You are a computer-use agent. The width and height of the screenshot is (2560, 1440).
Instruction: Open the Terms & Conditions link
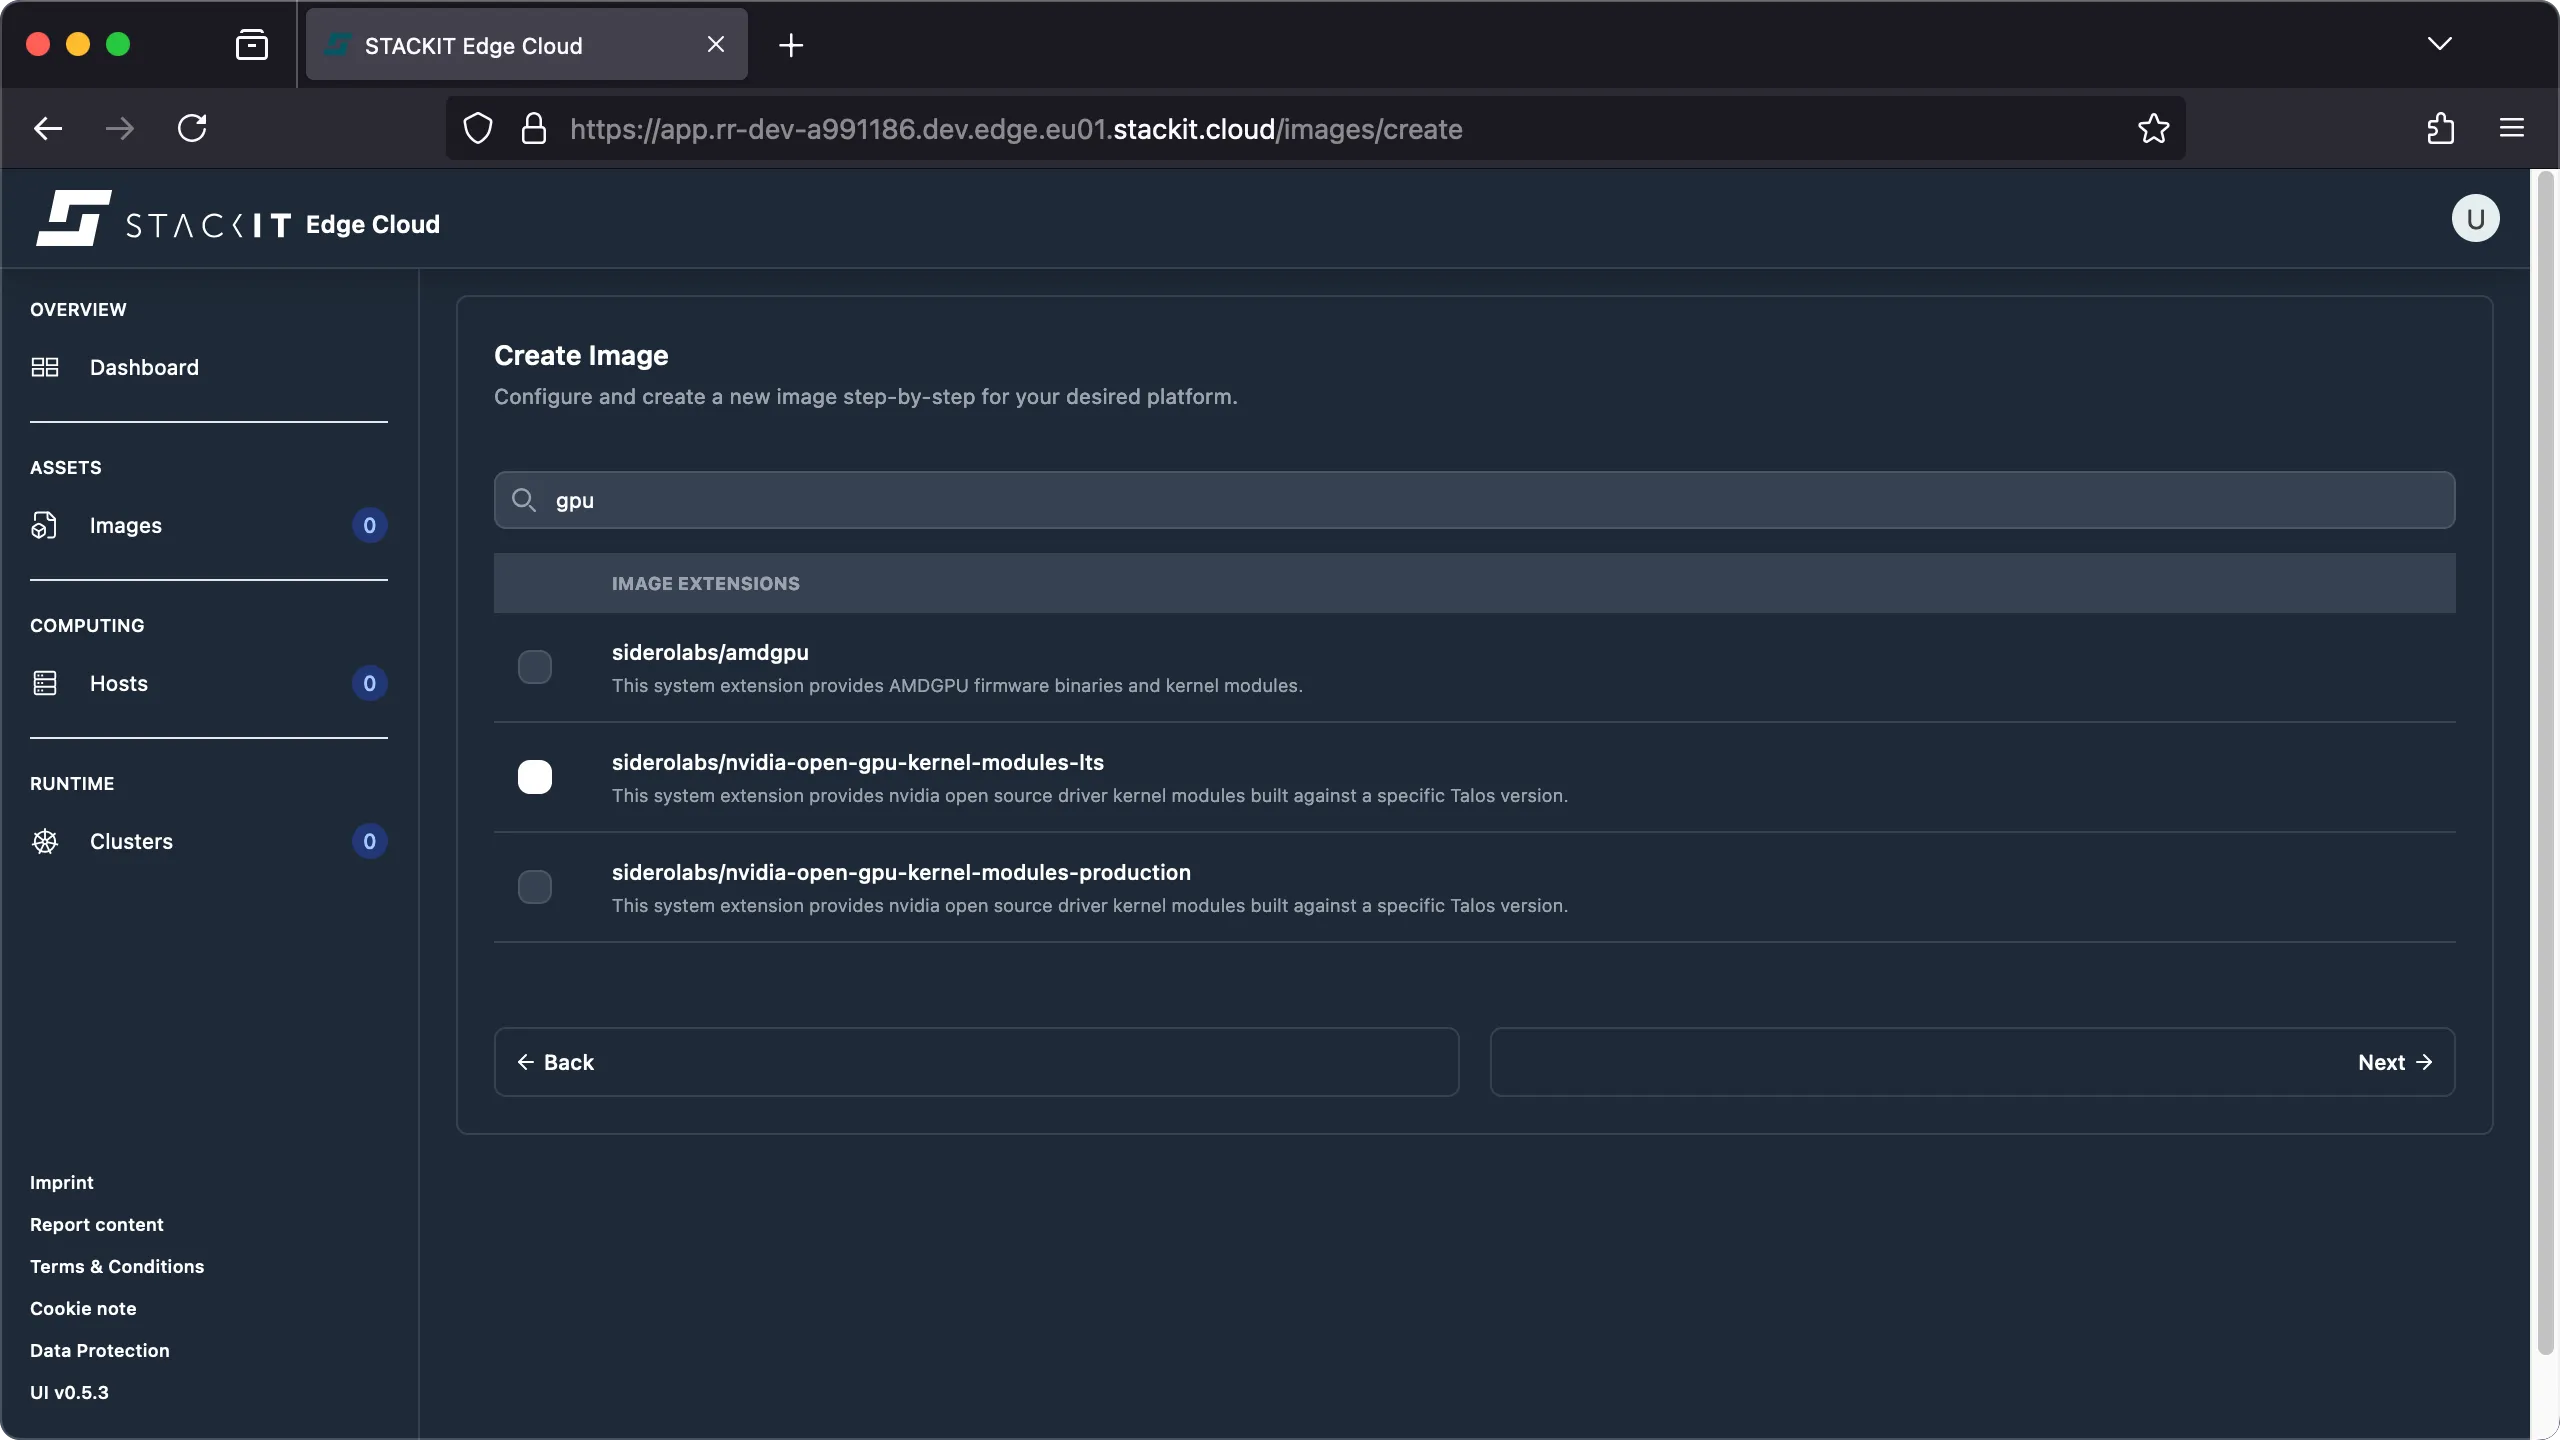(116, 1266)
